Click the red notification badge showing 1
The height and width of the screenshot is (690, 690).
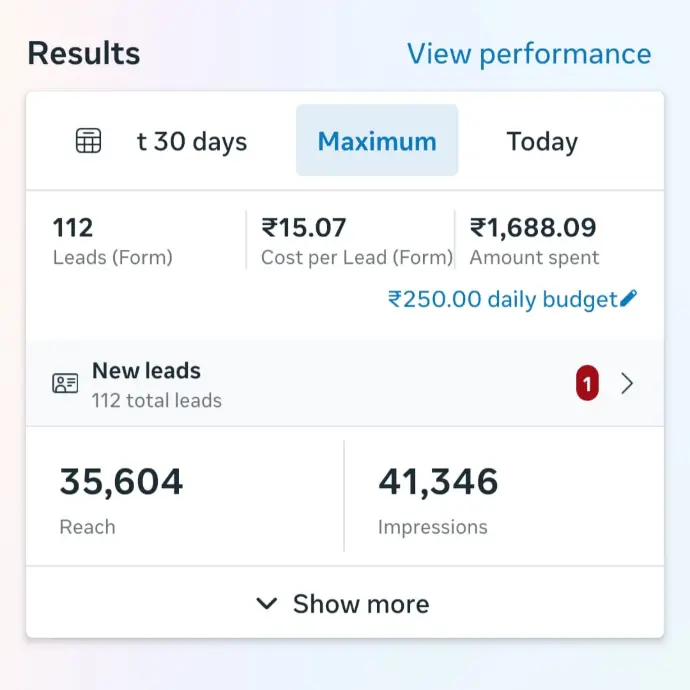(587, 383)
